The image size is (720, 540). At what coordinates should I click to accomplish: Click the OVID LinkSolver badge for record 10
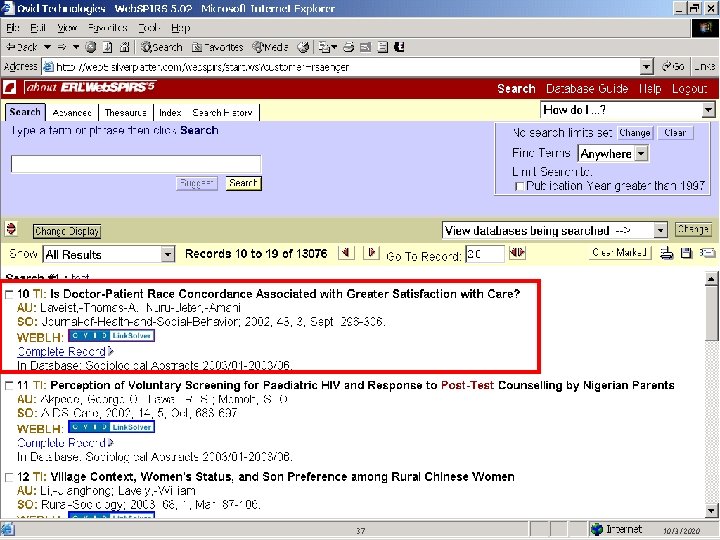click(x=112, y=336)
